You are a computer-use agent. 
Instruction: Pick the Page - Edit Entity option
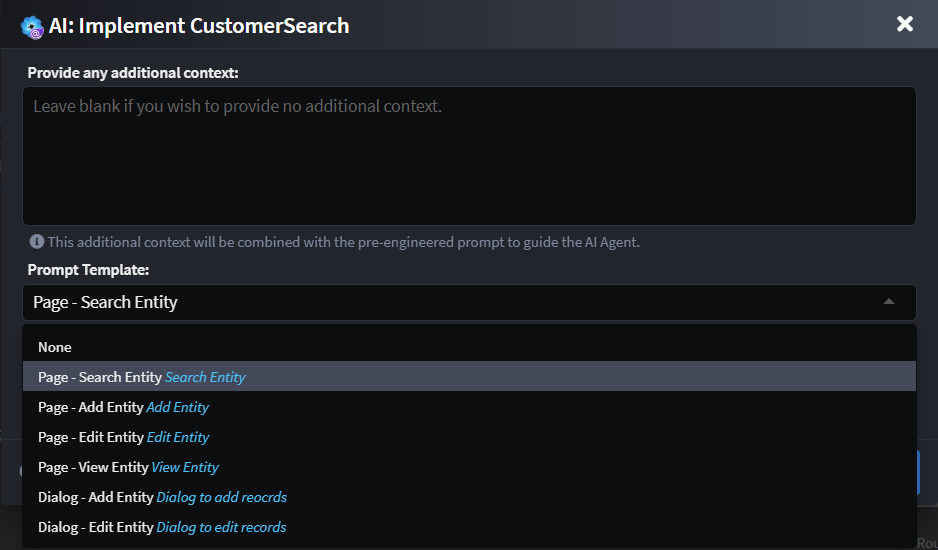click(x=91, y=437)
